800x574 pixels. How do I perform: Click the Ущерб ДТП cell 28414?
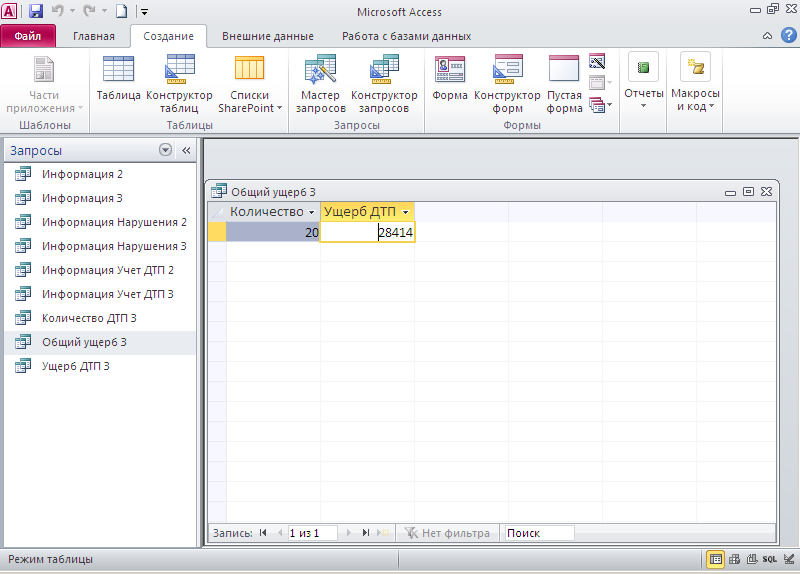(x=367, y=232)
